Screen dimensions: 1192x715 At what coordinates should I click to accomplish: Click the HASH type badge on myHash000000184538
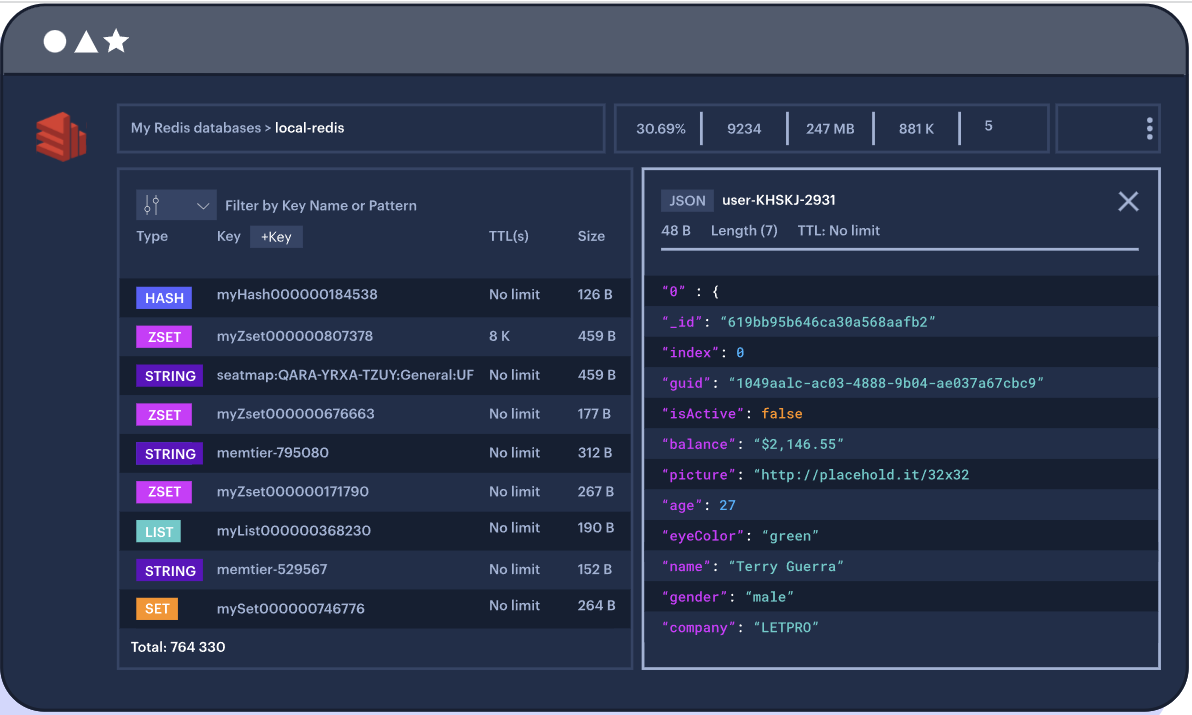click(163, 297)
